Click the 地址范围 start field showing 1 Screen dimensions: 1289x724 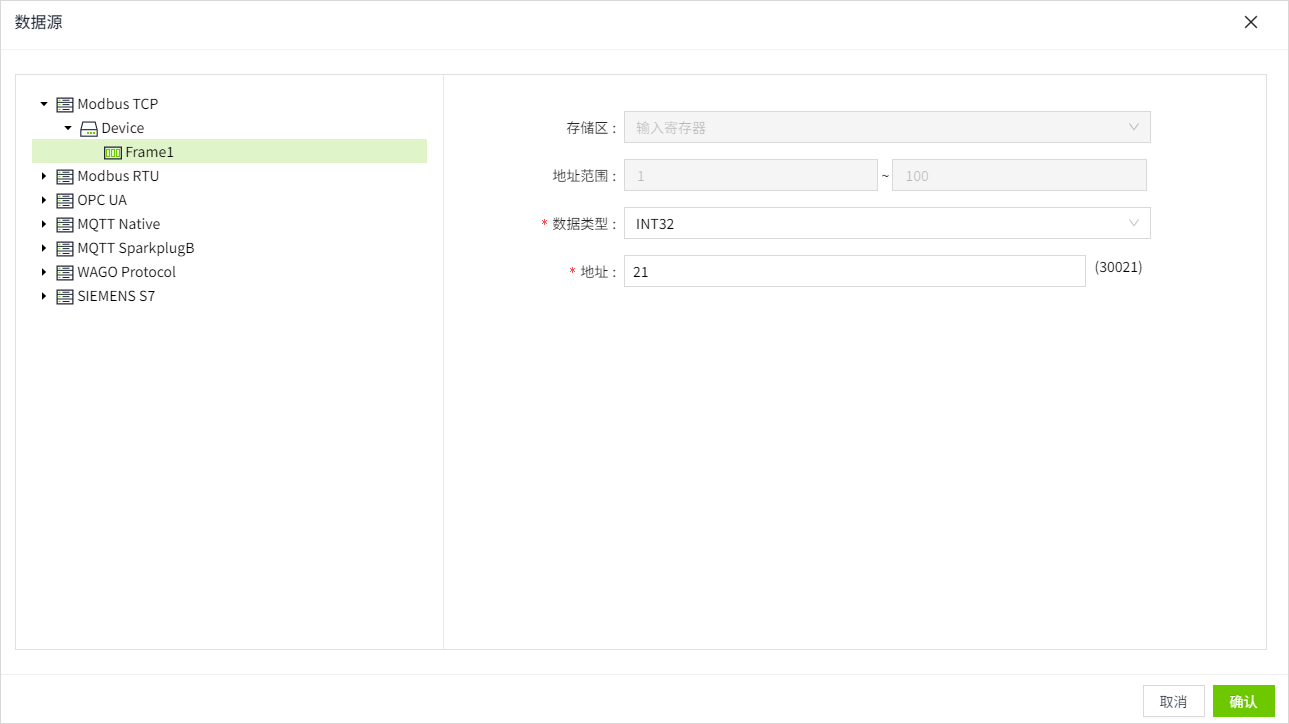coord(751,175)
